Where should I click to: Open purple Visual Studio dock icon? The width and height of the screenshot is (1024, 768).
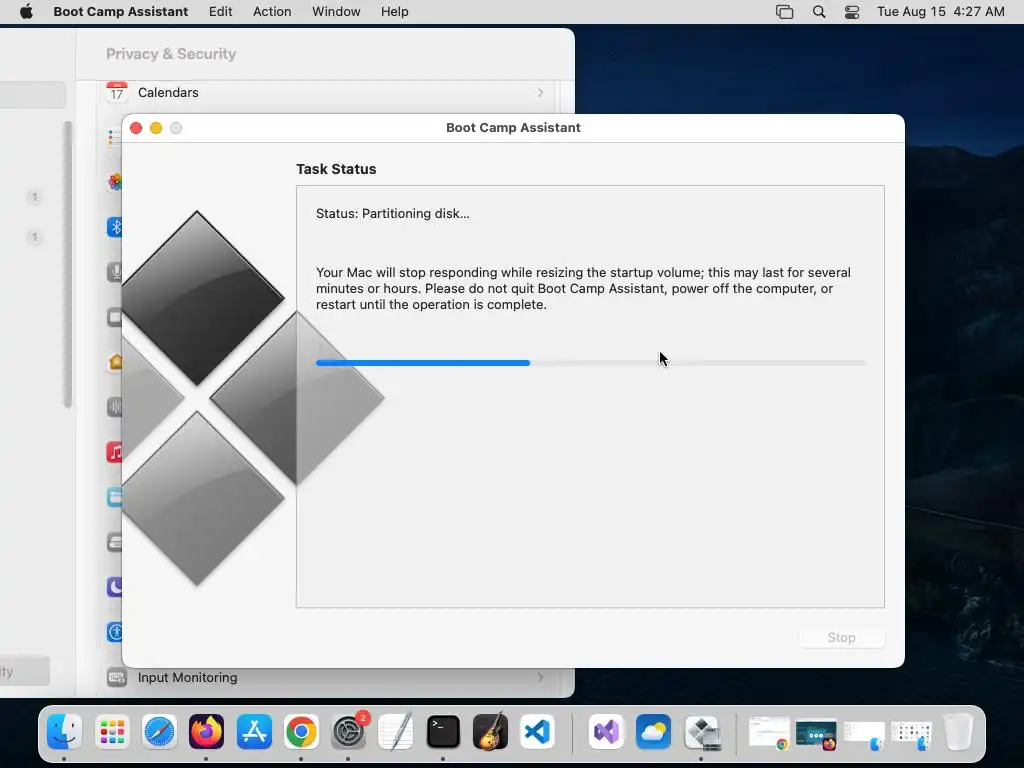click(x=606, y=731)
